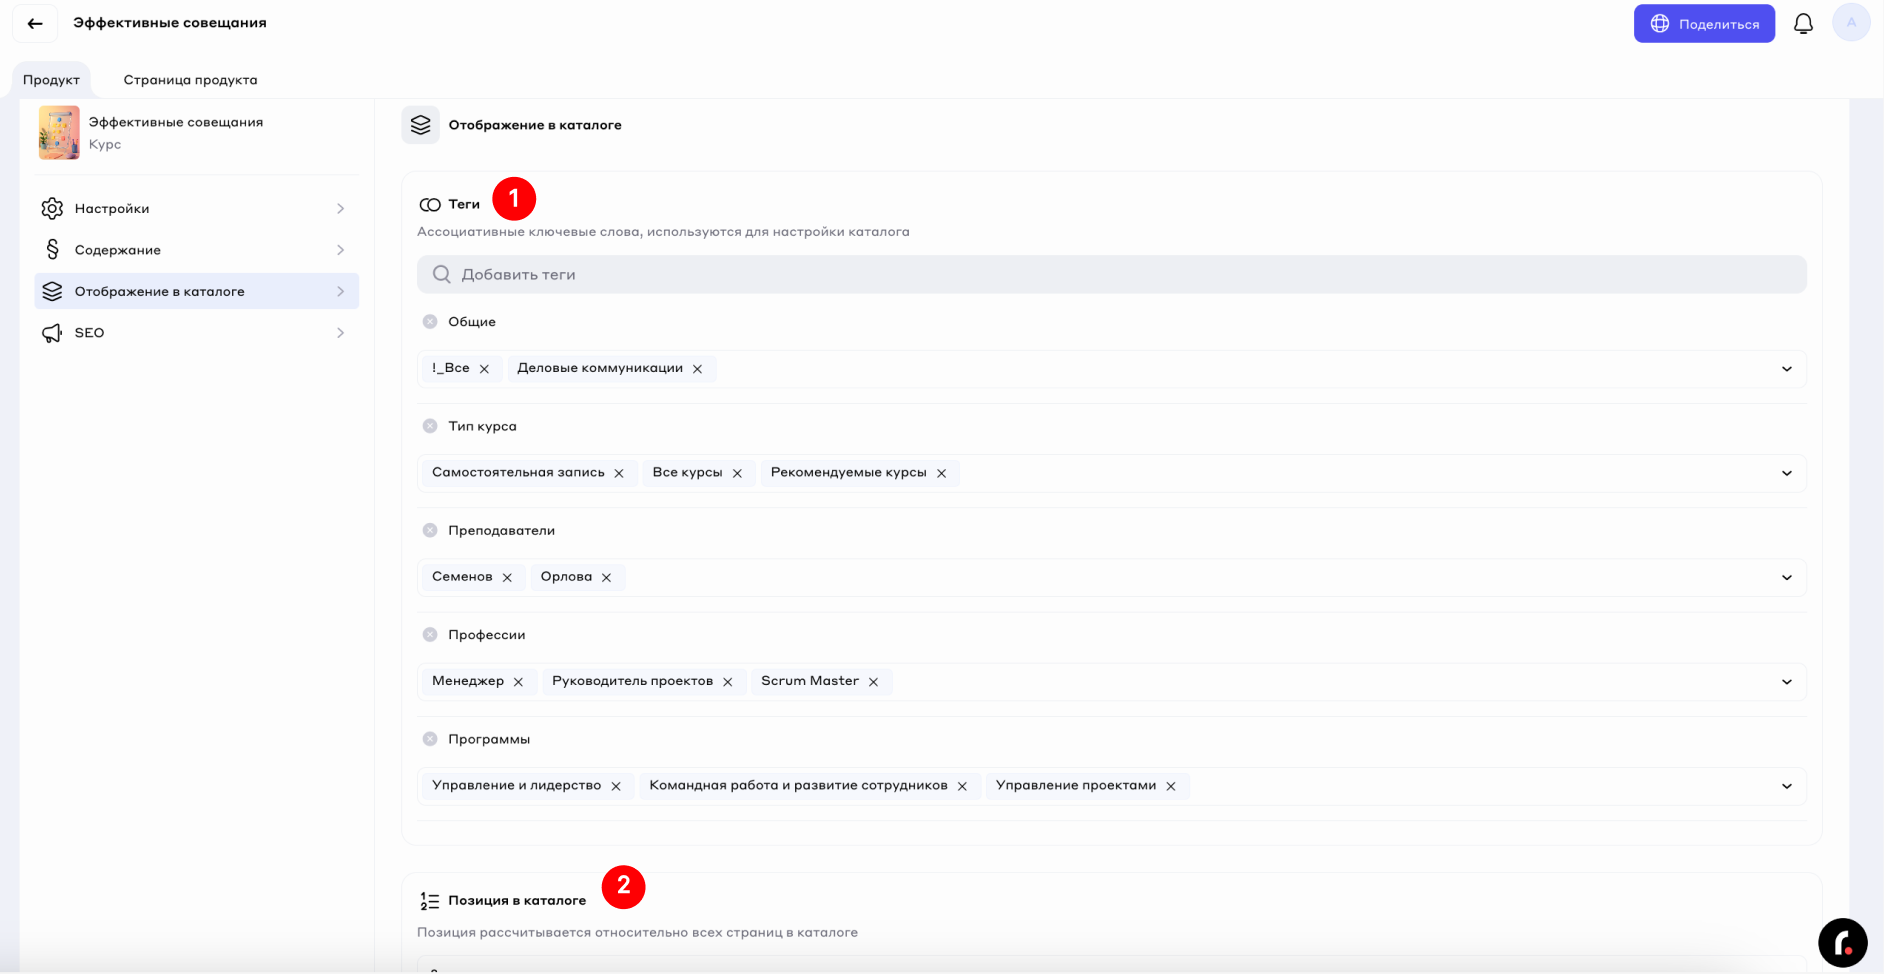This screenshot has width=1884, height=974.
Task: Open the notifications bell
Action: 1802,23
